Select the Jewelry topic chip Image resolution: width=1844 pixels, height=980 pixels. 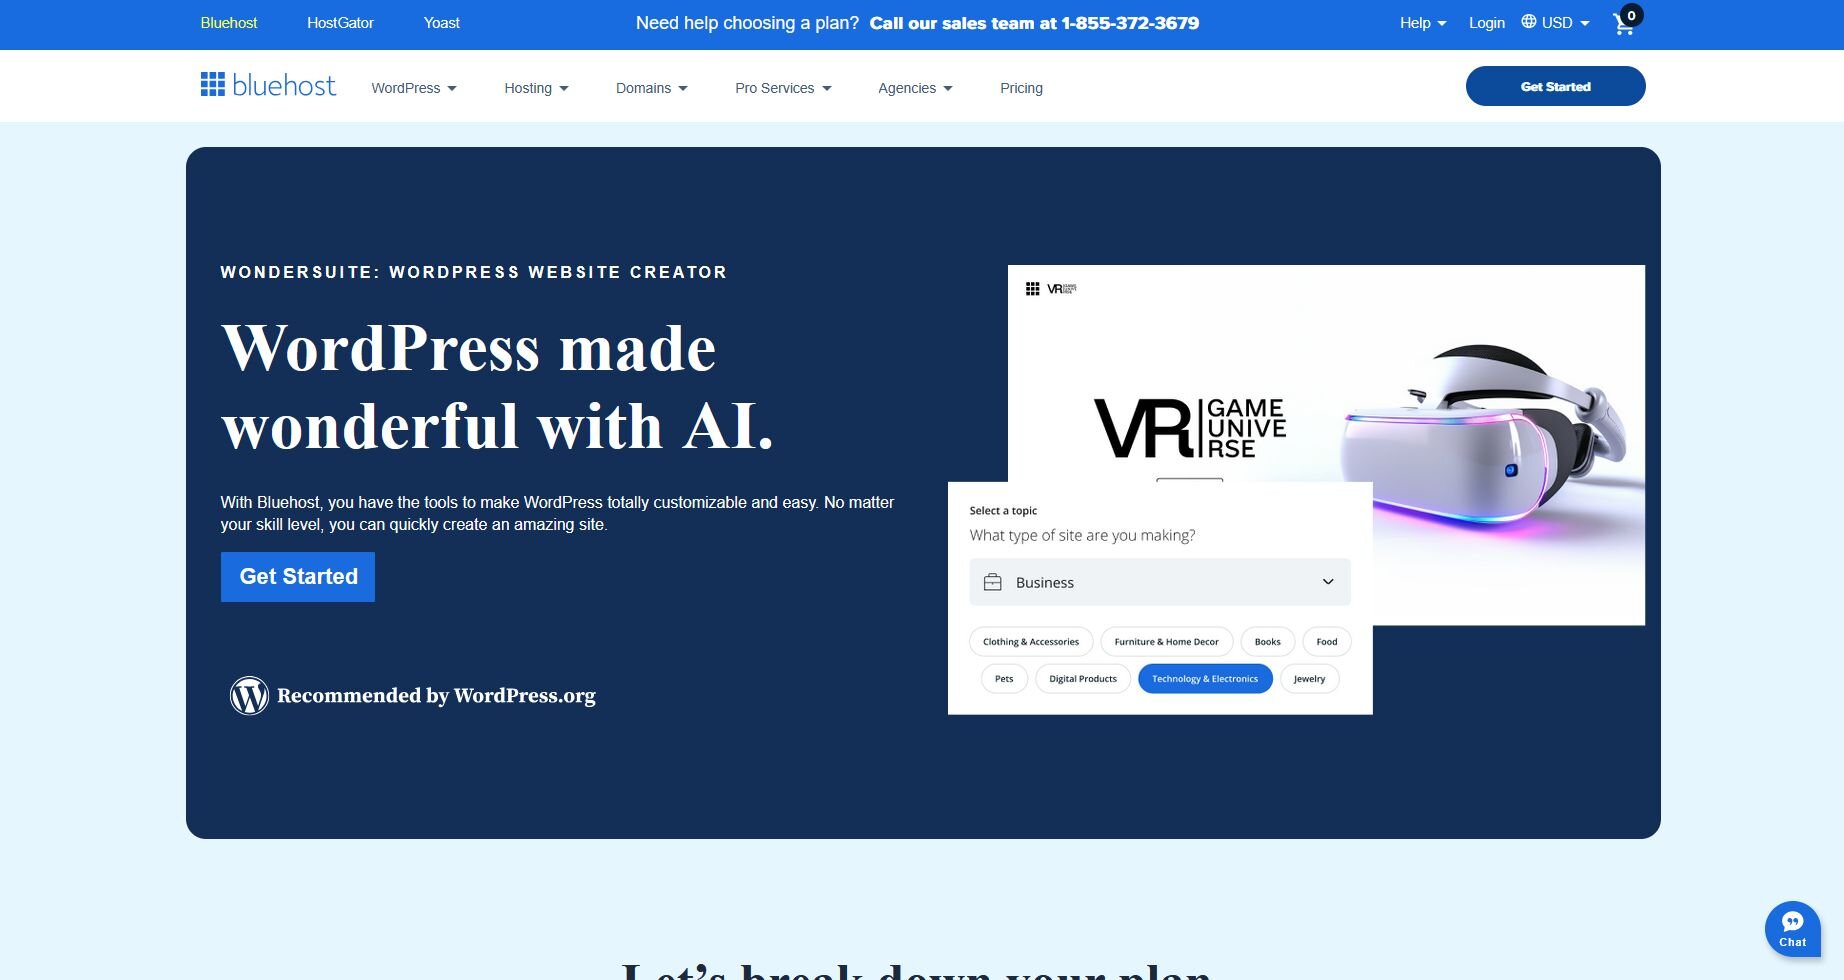(1309, 679)
